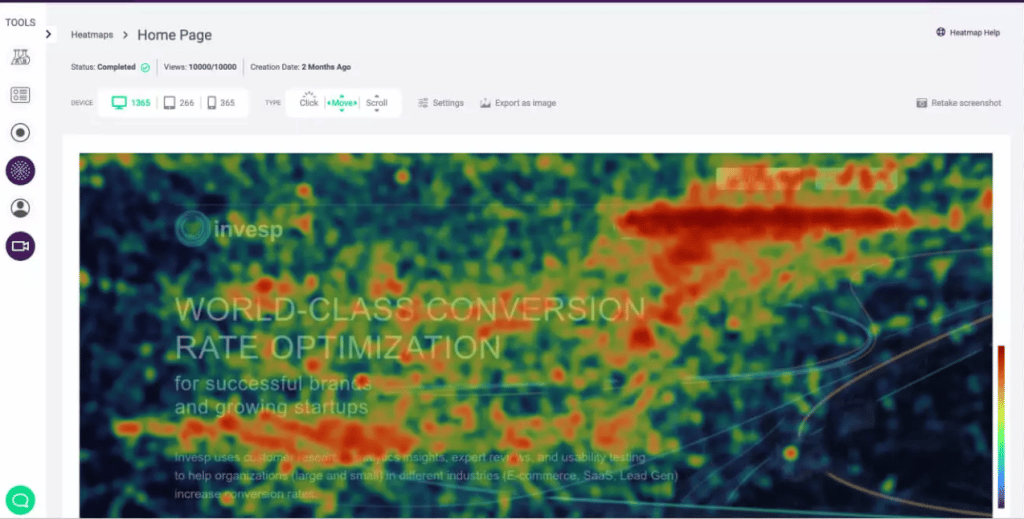Click Export as image
1024x519 pixels.
(x=518, y=102)
